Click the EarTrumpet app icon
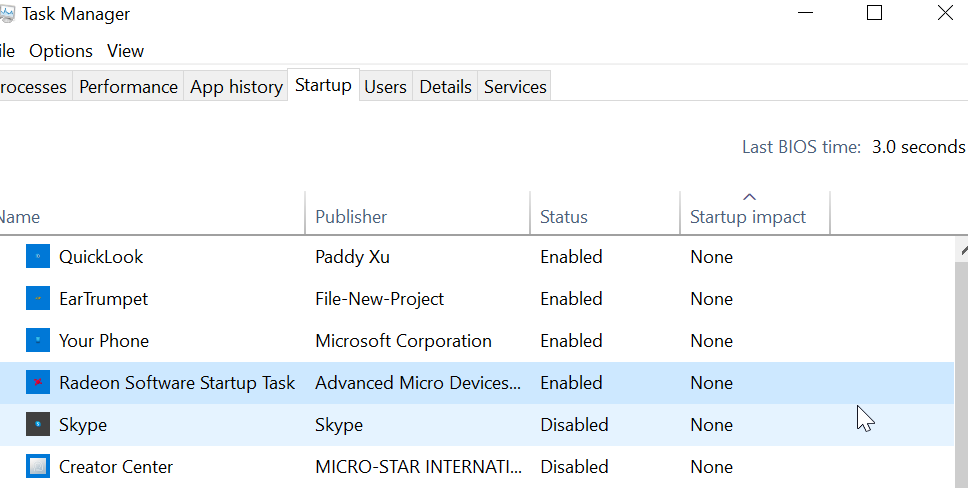The height and width of the screenshot is (488, 968). pyautogui.click(x=38, y=298)
